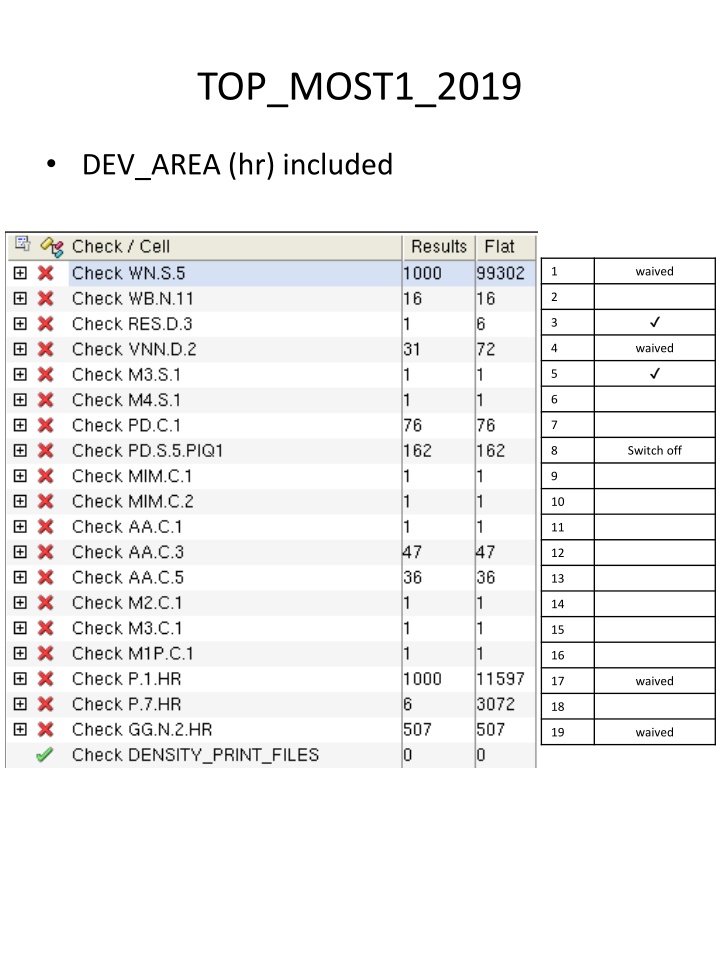Click red X icon of Check AA.C.5

45,577
